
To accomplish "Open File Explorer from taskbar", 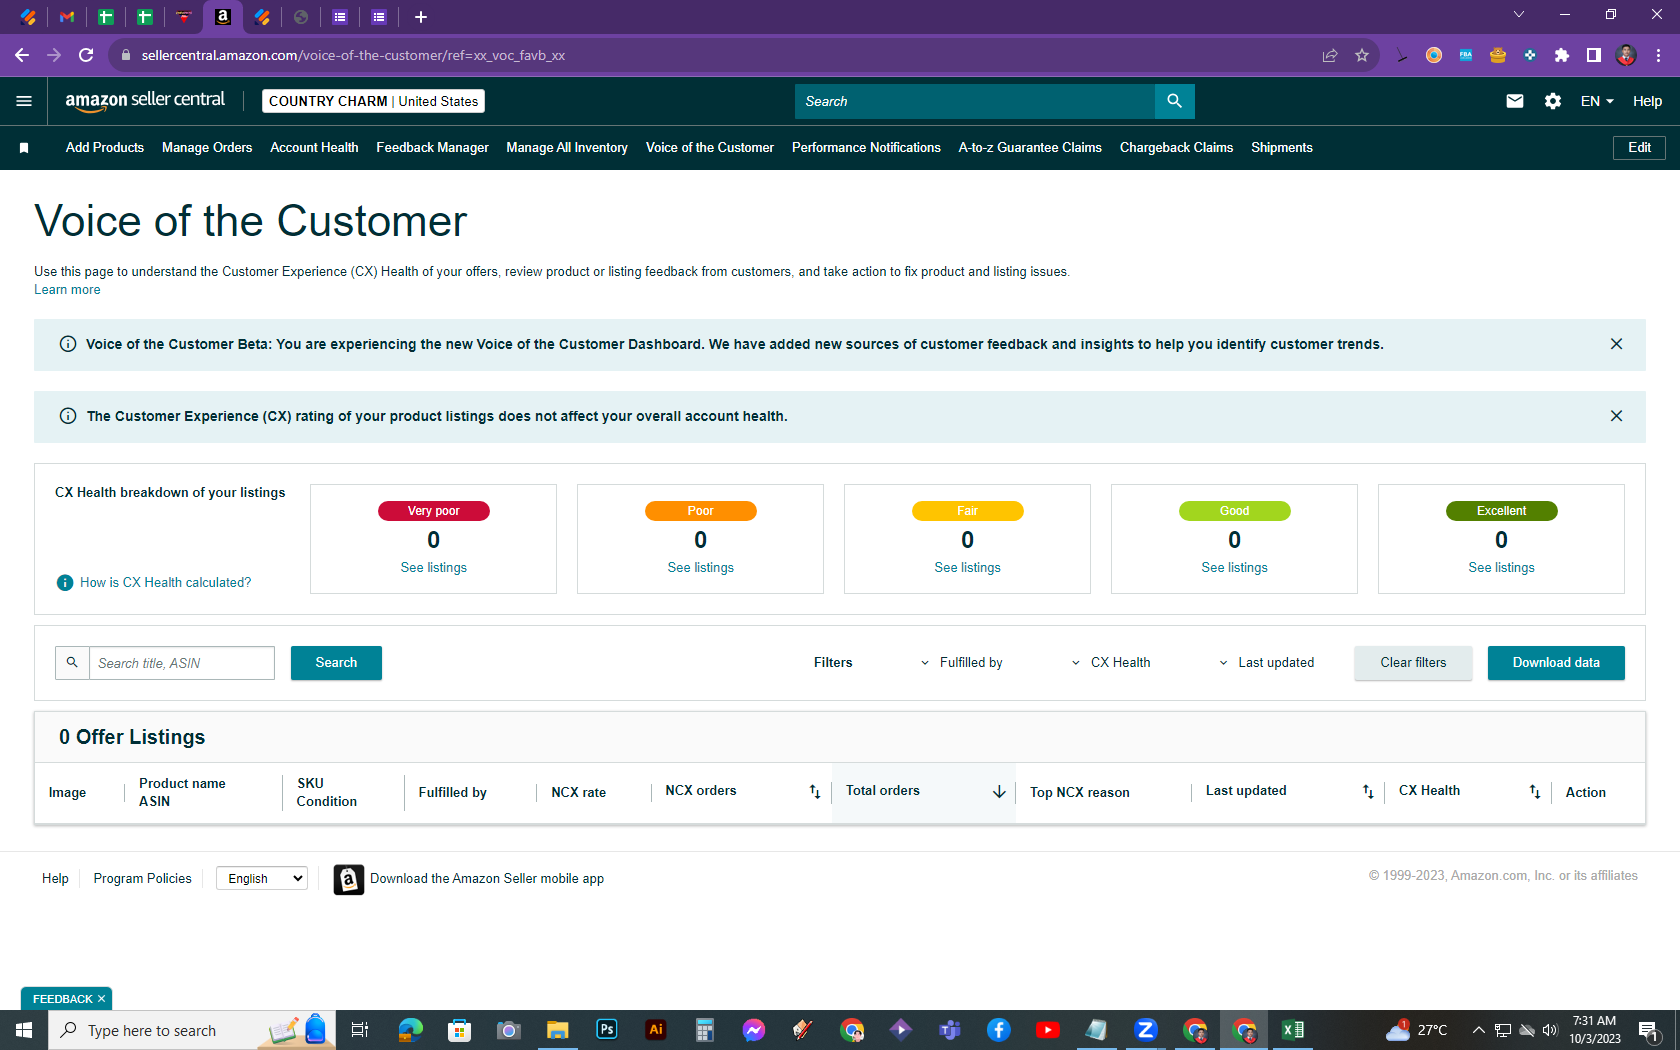I will [x=558, y=1030].
